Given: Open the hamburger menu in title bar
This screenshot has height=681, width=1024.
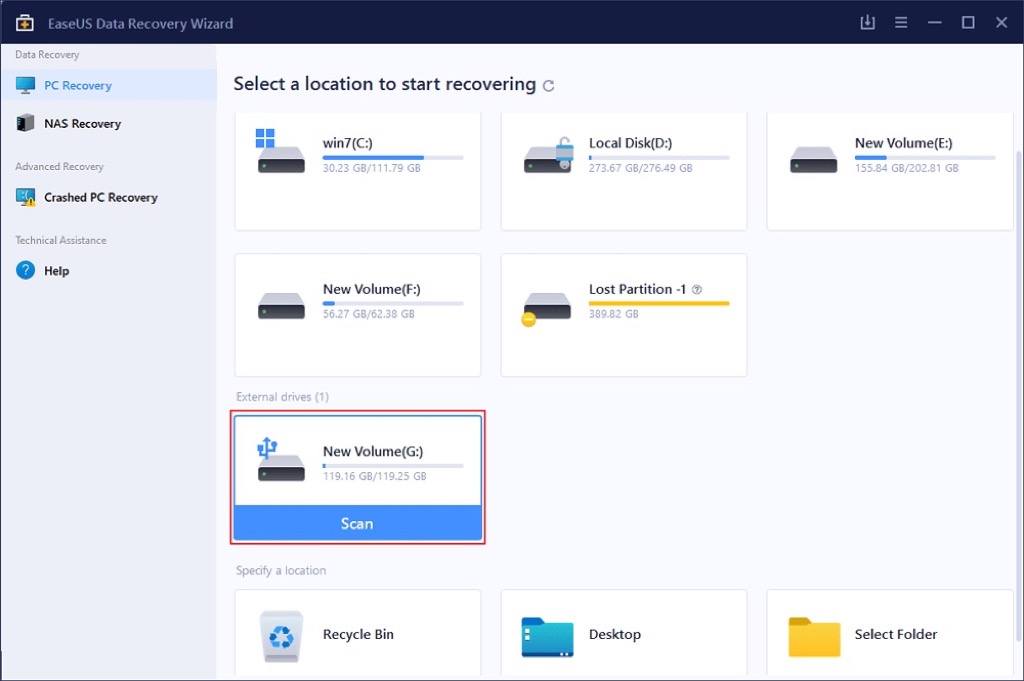Looking at the screenshot, I should pos(901,22).
